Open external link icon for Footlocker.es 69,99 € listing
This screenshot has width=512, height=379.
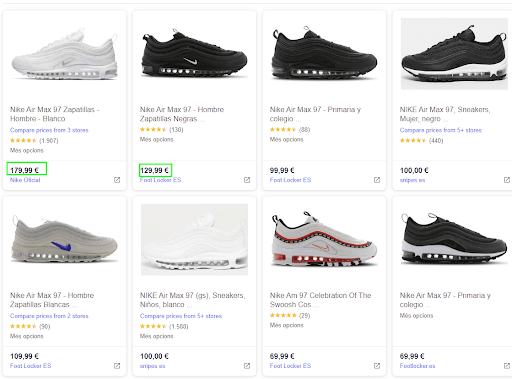pos(507,366)
